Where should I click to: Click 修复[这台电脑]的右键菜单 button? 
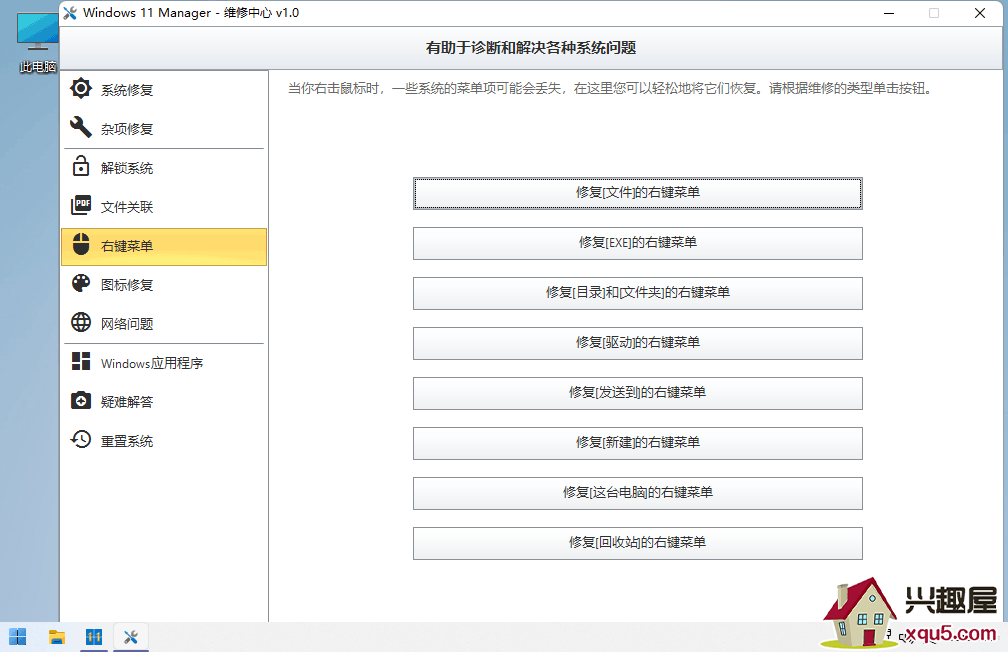[x=638, y=493]
